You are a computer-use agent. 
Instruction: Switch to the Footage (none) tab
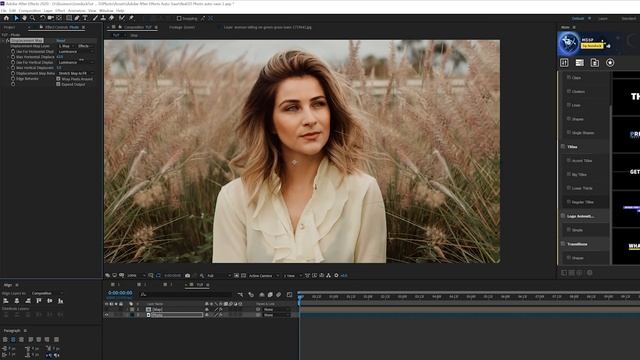[x=182, y=27]
